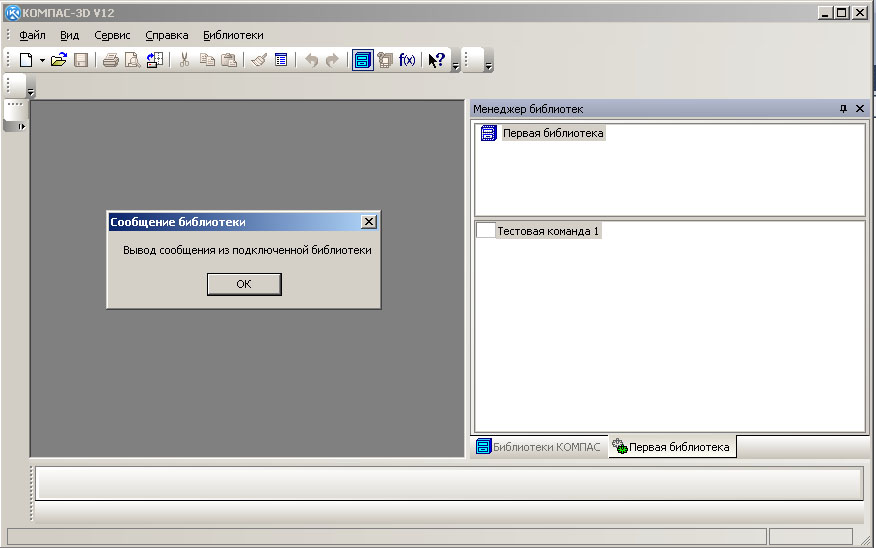Click the f(x) variables icon

point(407,60)
